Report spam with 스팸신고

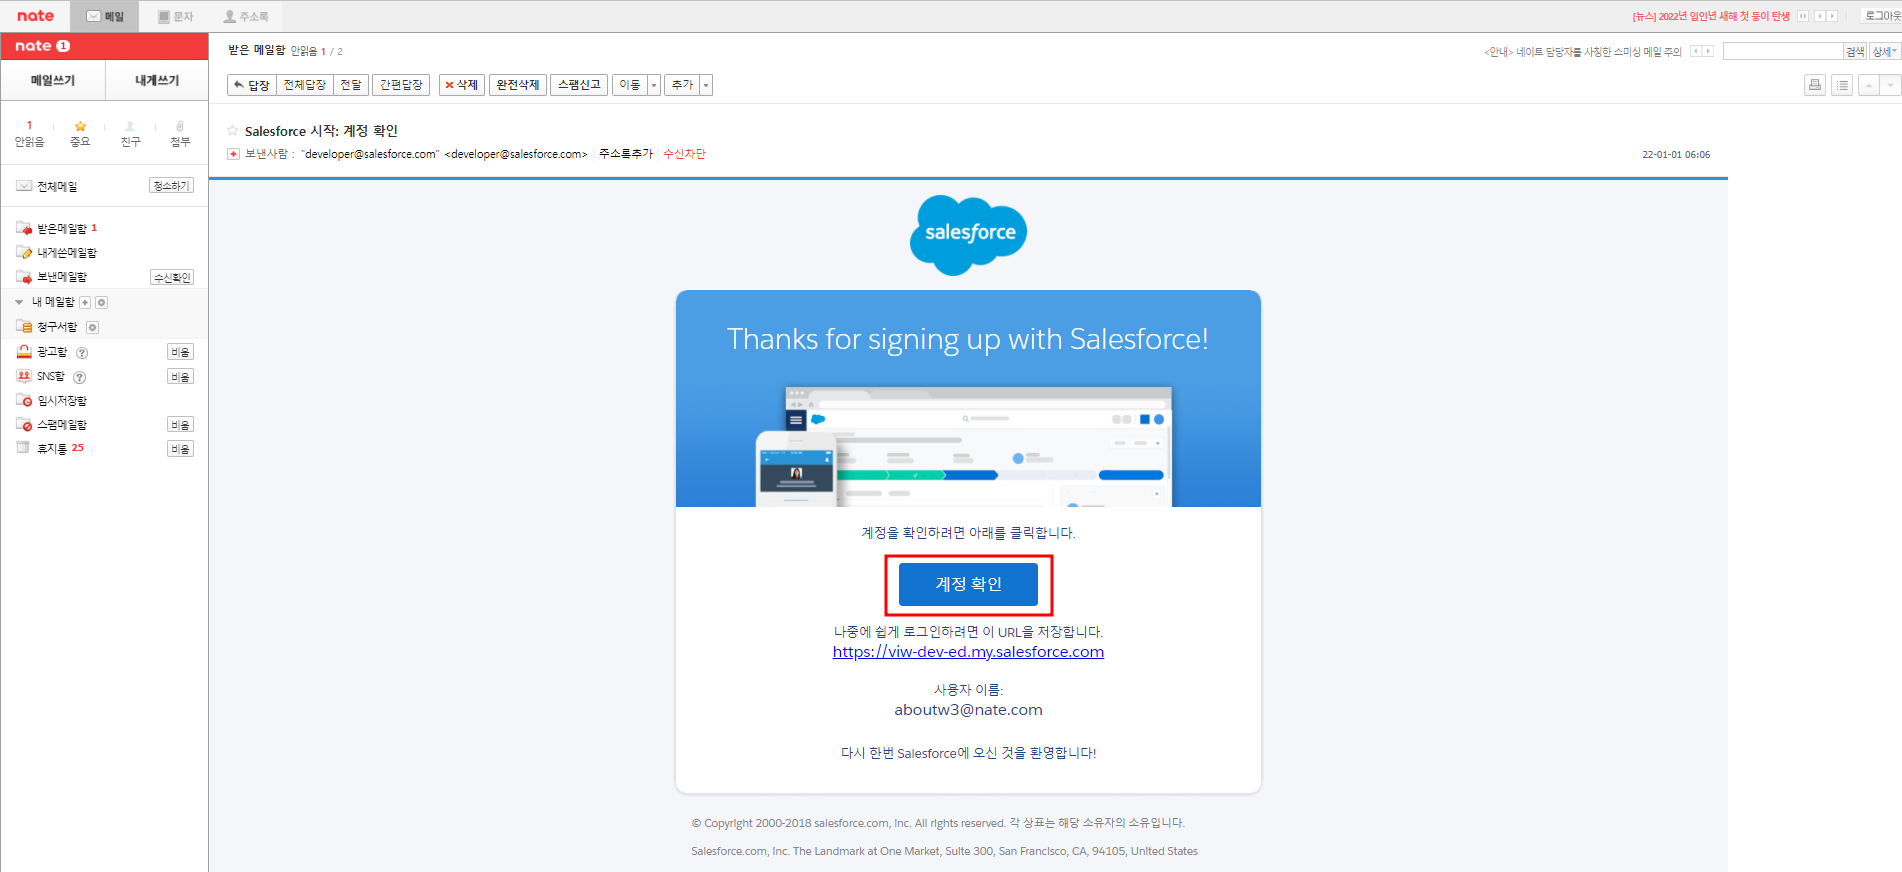click(x=579, y=85)
